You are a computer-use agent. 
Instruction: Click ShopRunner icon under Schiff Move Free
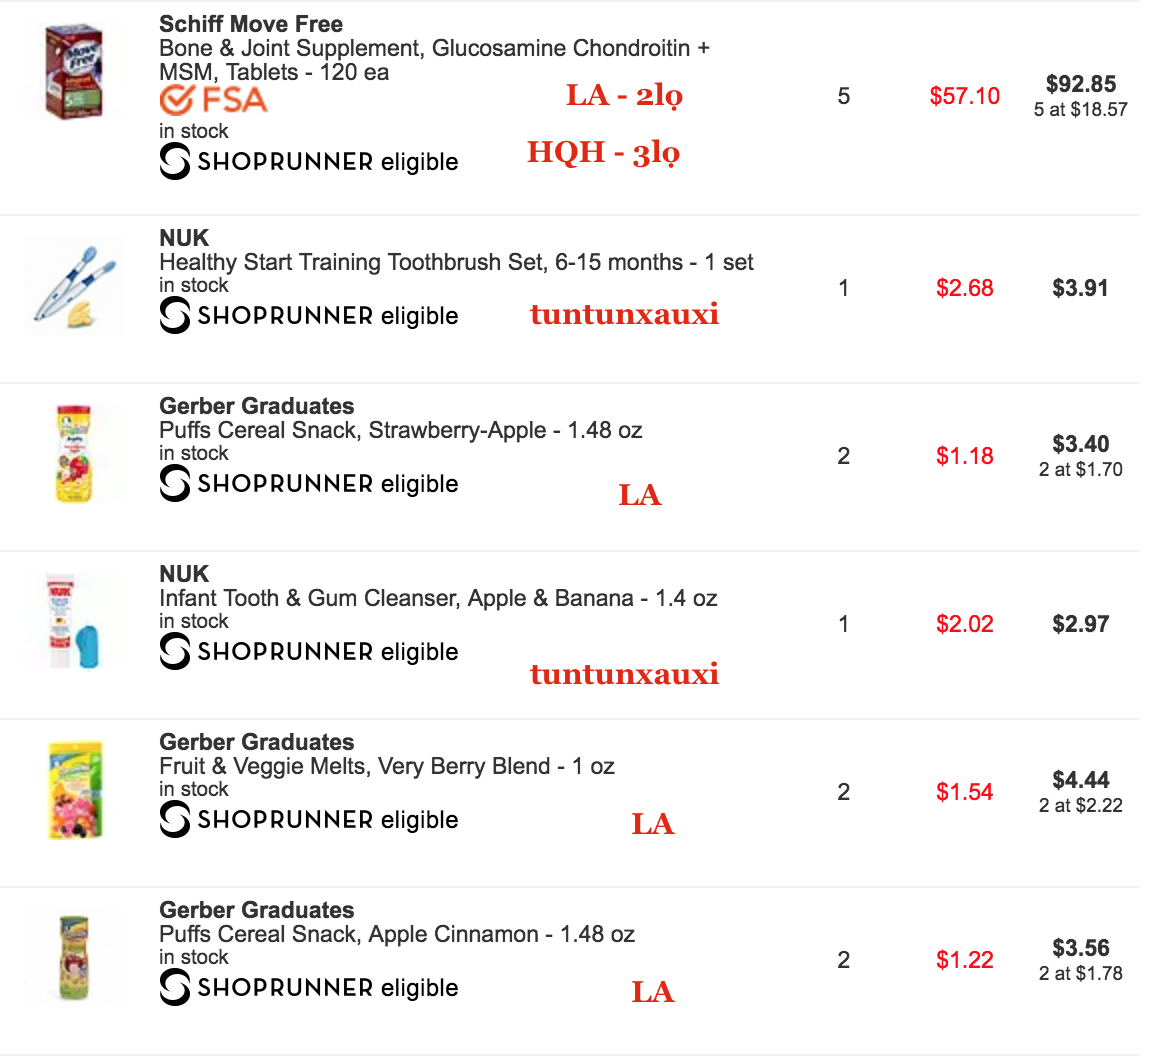(175, 161)
